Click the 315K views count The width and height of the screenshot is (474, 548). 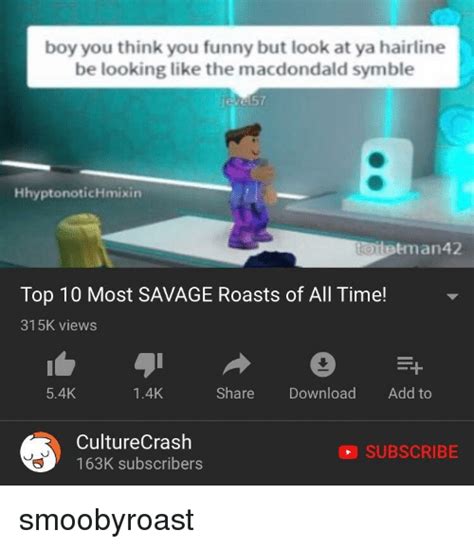click(58, 325)
